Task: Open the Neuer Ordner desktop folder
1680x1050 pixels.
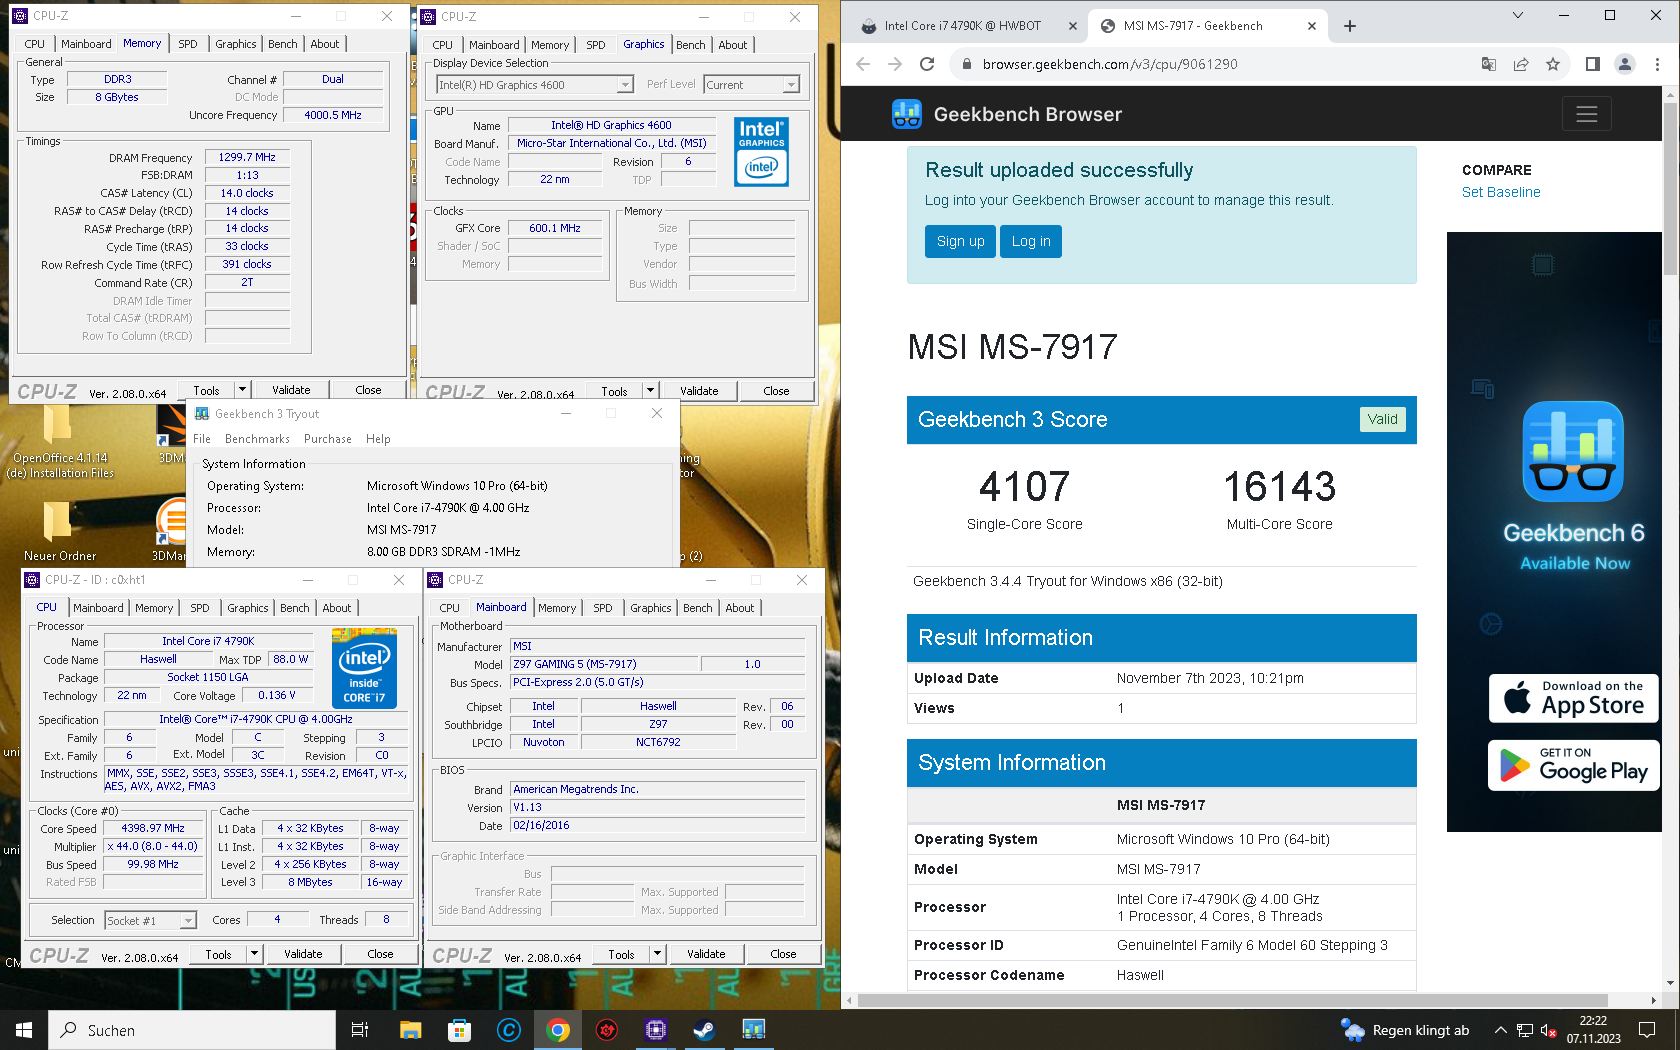Action: tap(59, 530)
